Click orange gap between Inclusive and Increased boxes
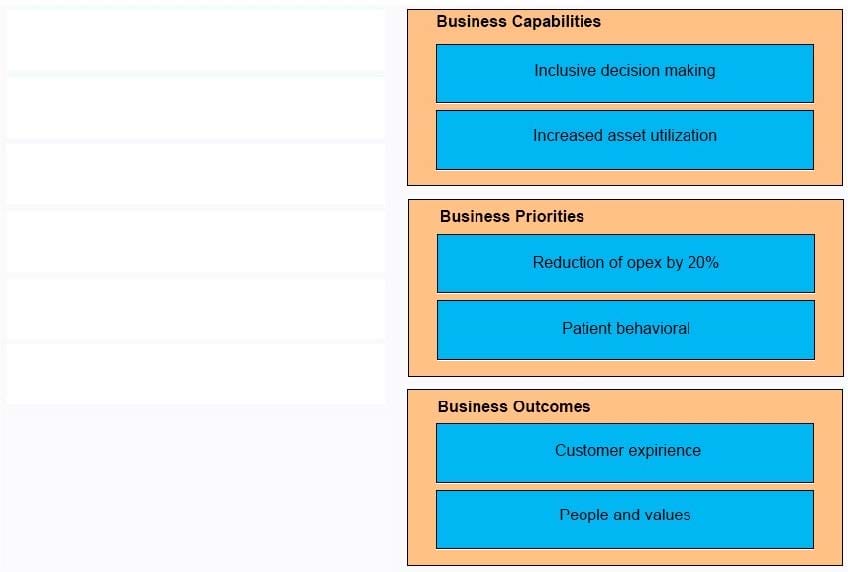 pos(625,107)
